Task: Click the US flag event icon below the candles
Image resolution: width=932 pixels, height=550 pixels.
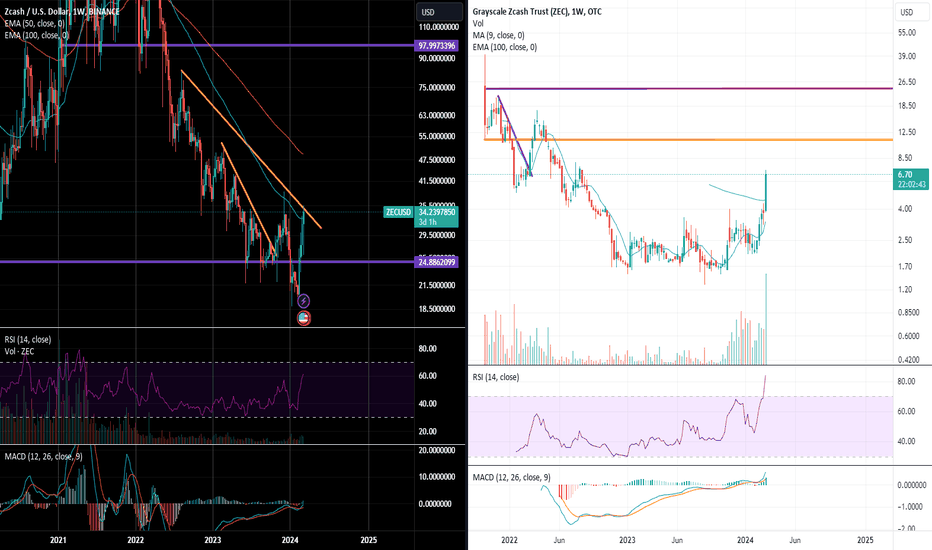Action: pyautogui.click(x=304, y=318)
